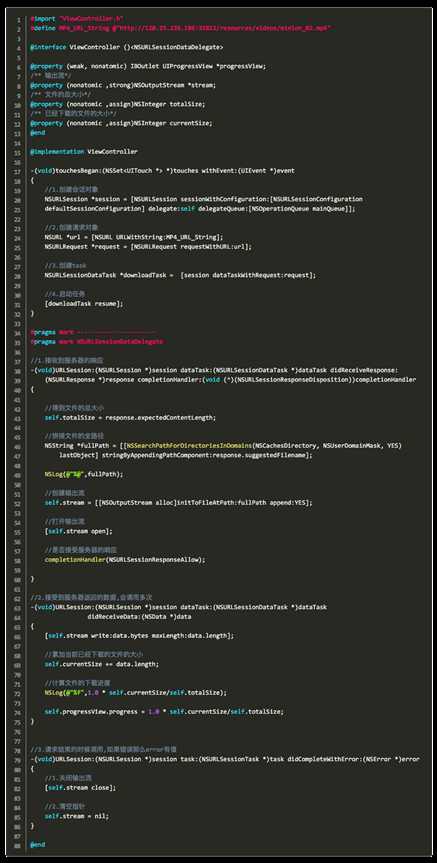Click the #pragma mark NSURLSessionDataDelegate line

coord(97,342)
